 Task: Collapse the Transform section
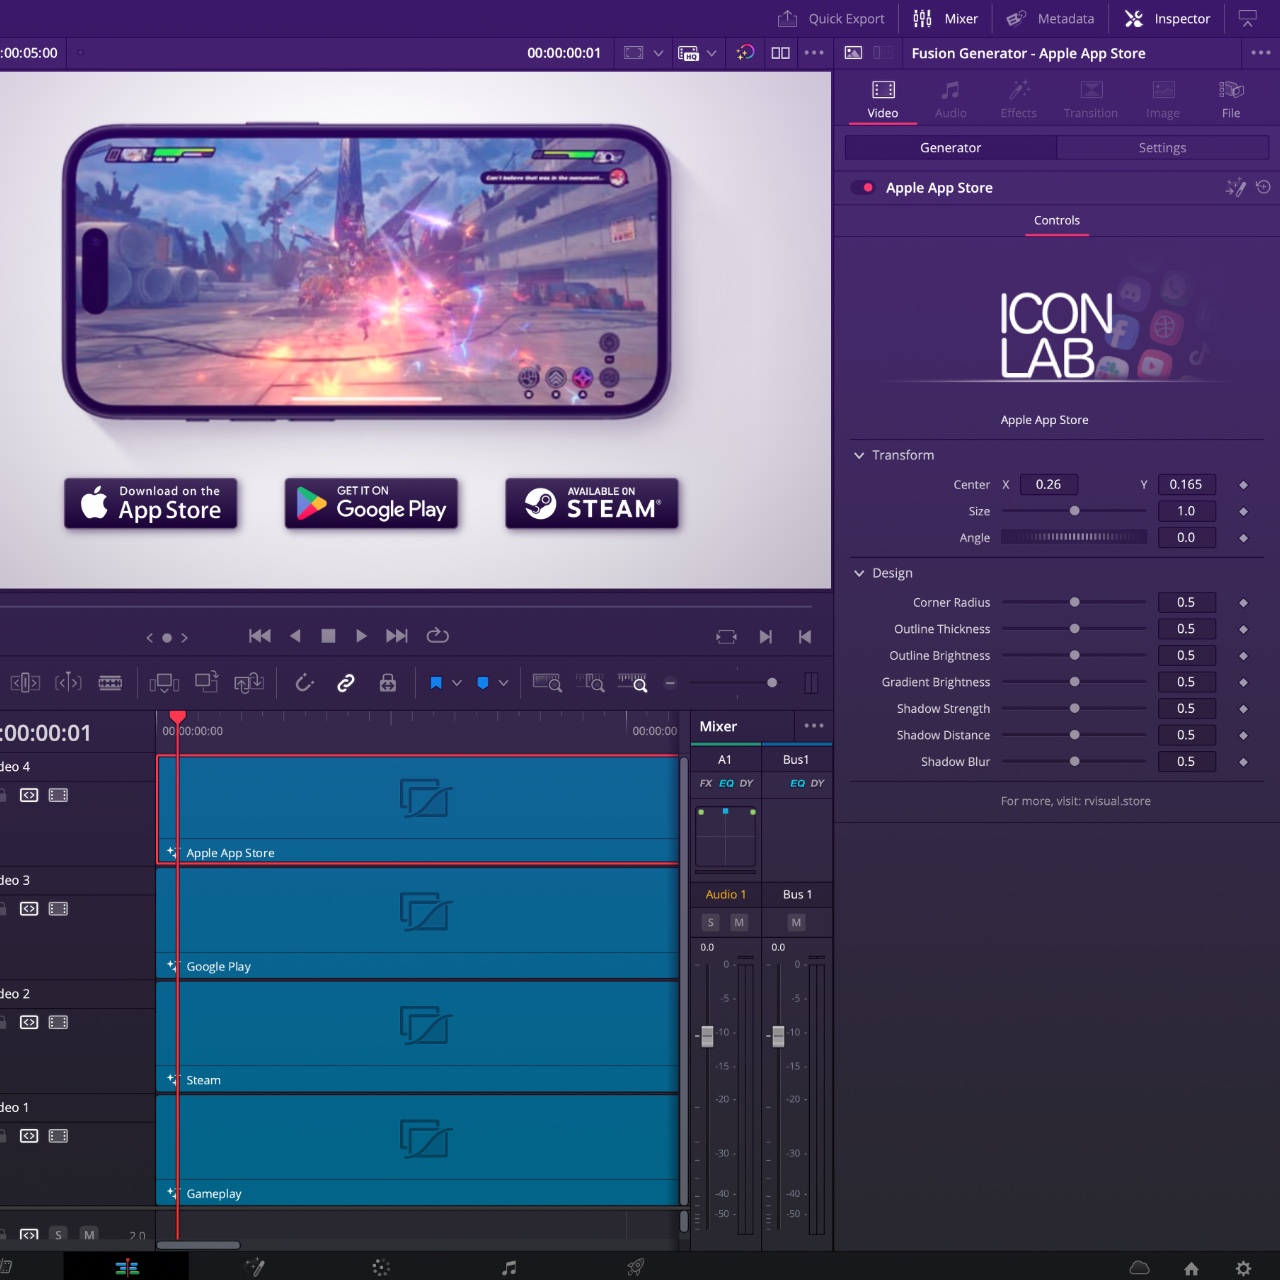coord(859,455)
